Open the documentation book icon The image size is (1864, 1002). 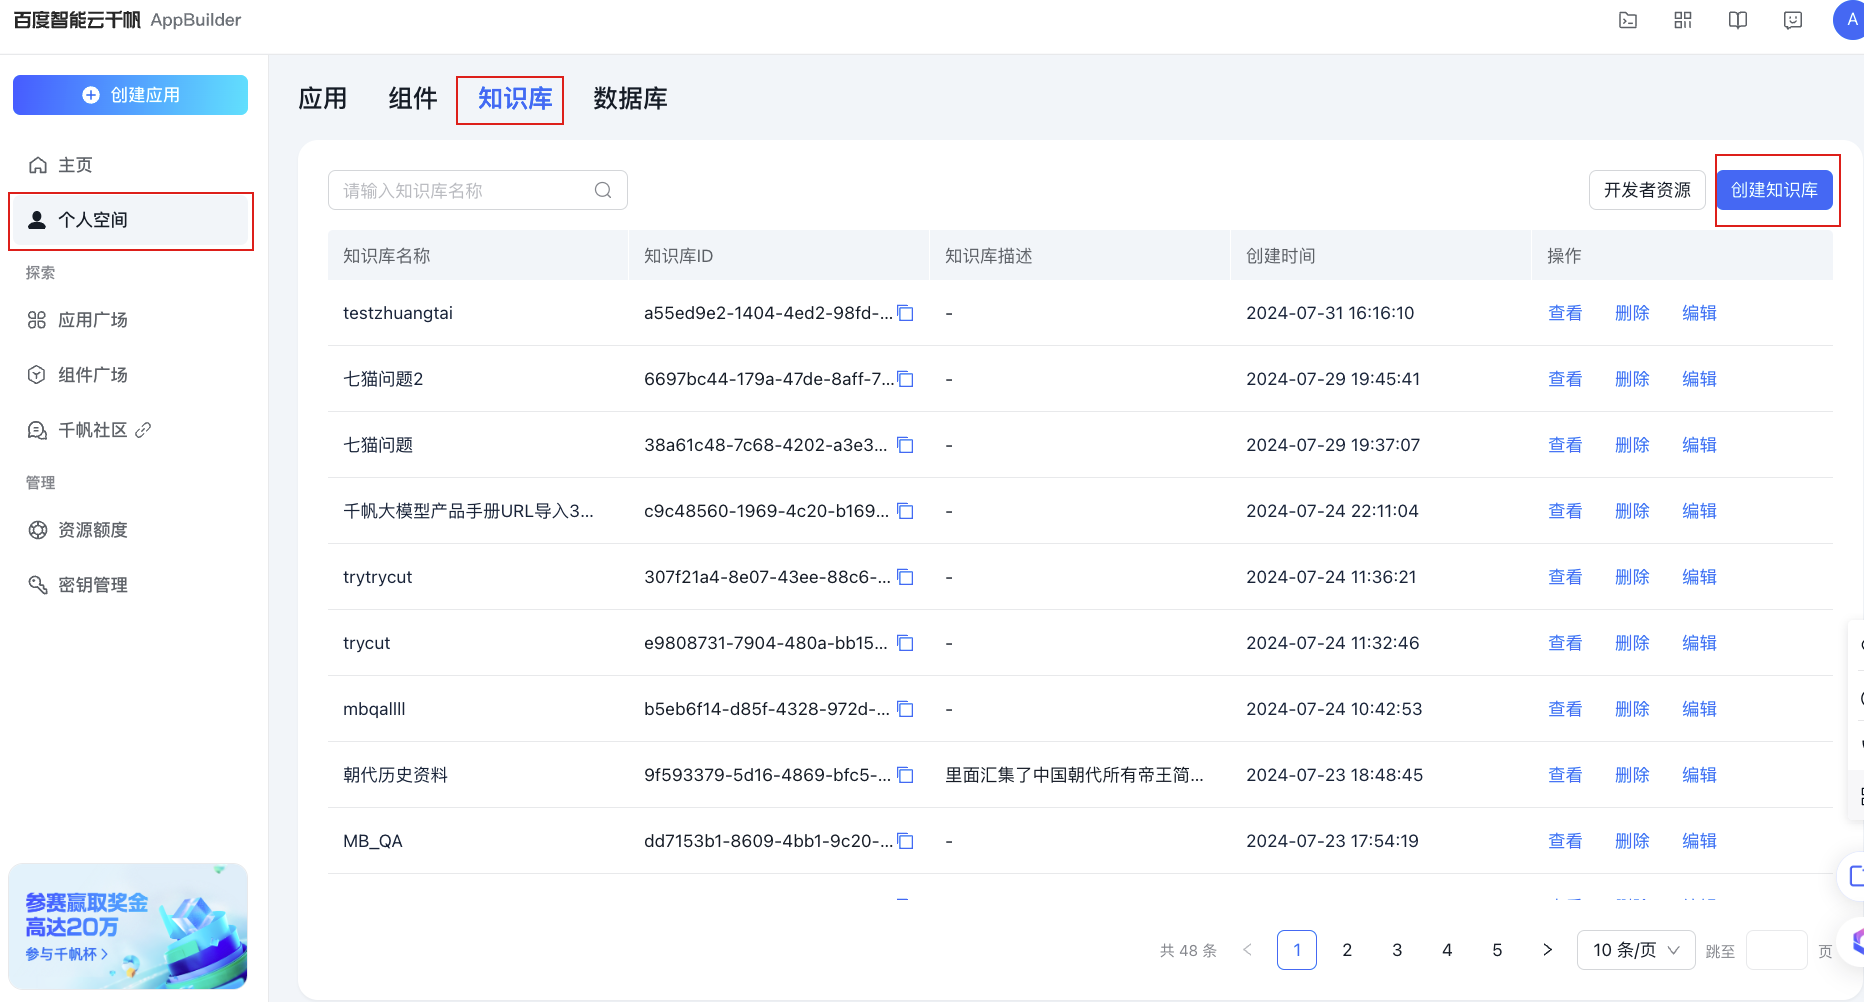pyautogui.click(x=1738, y=20)
